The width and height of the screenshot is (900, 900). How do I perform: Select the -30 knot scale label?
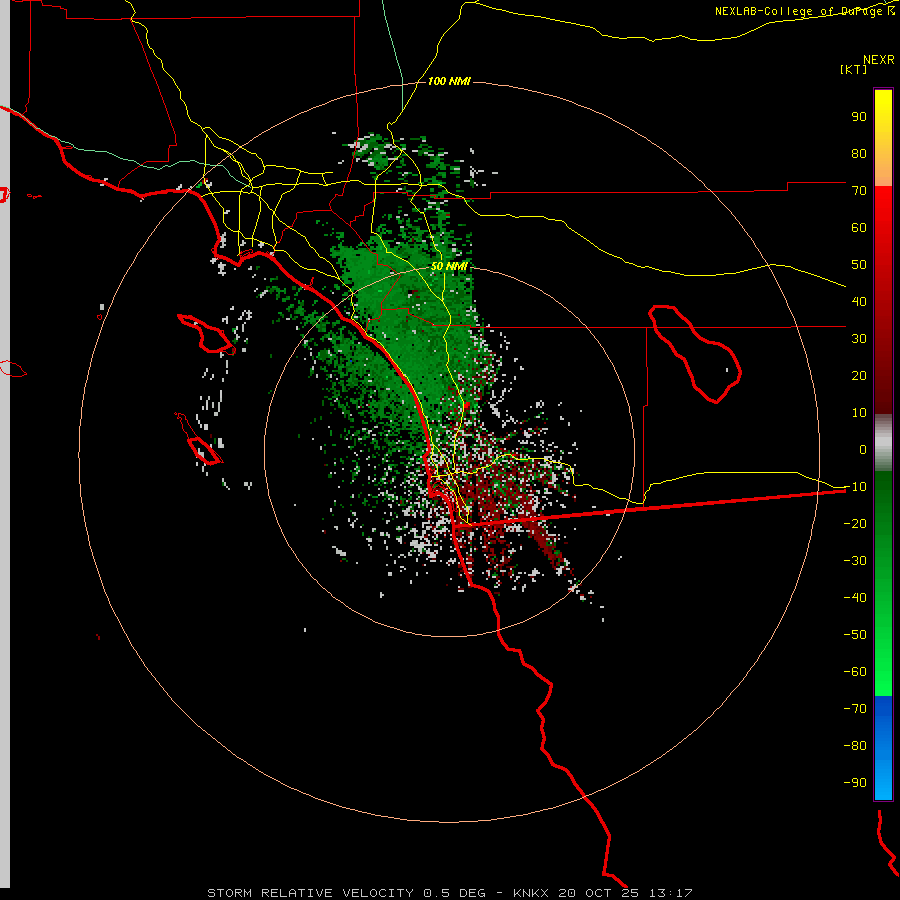[x=855, y=561]
